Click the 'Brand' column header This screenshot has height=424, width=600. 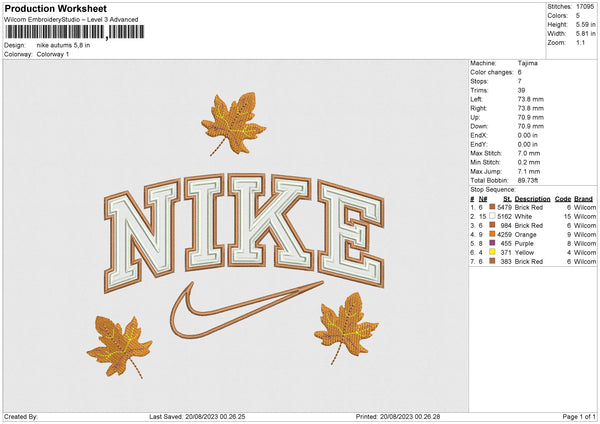(583, 199)
